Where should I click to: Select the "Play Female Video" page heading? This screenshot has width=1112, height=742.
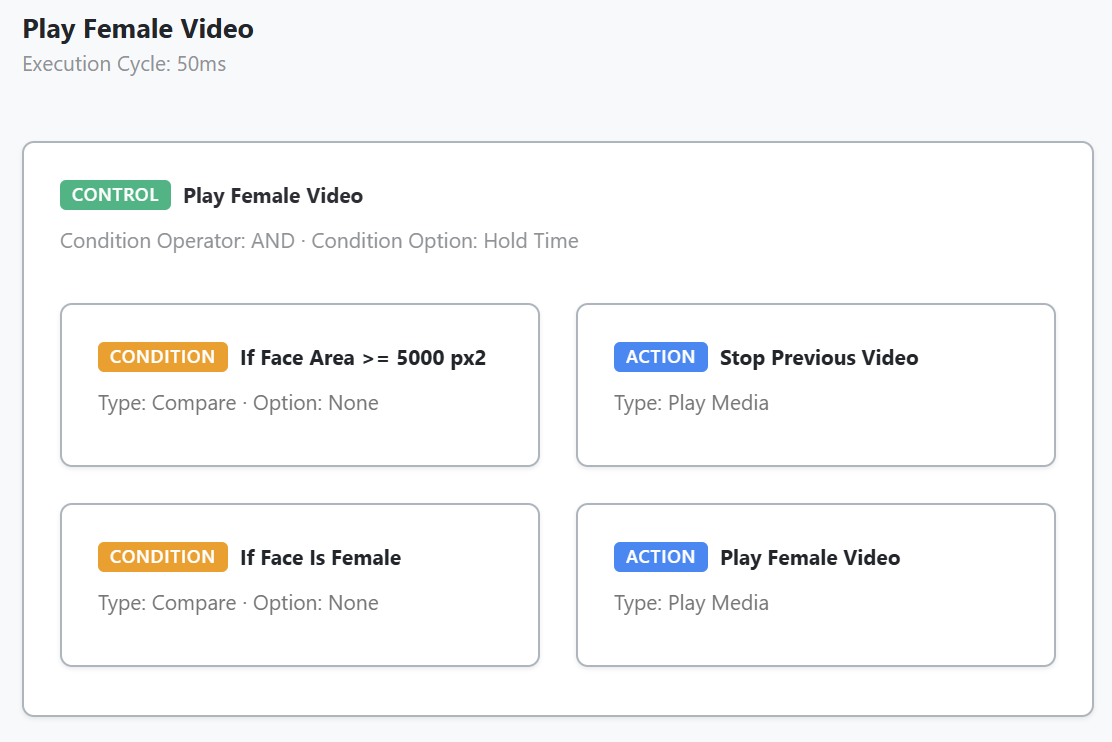click(138, 29)
